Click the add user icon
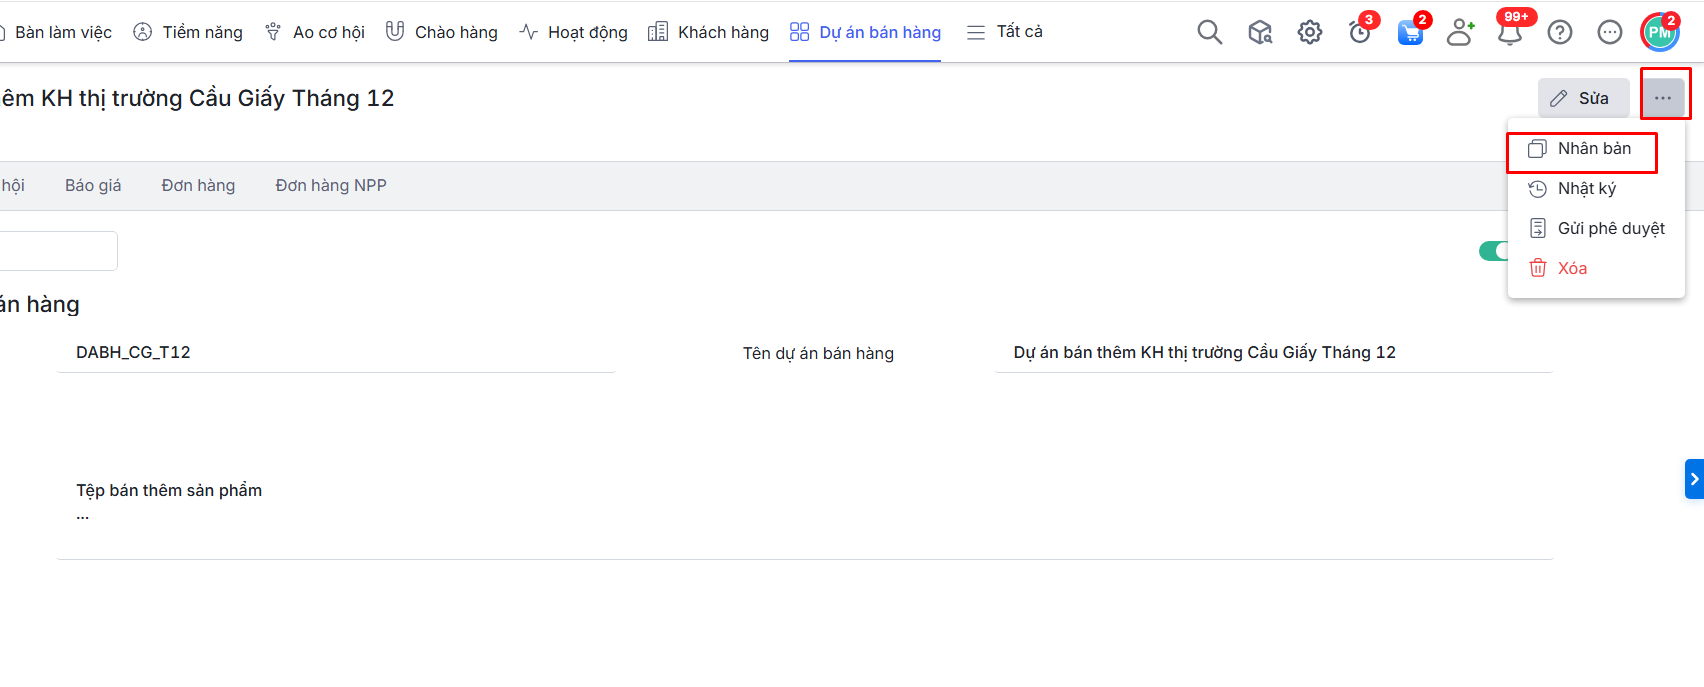This screenshot has height=687, width=1704. coord(1460,32)
